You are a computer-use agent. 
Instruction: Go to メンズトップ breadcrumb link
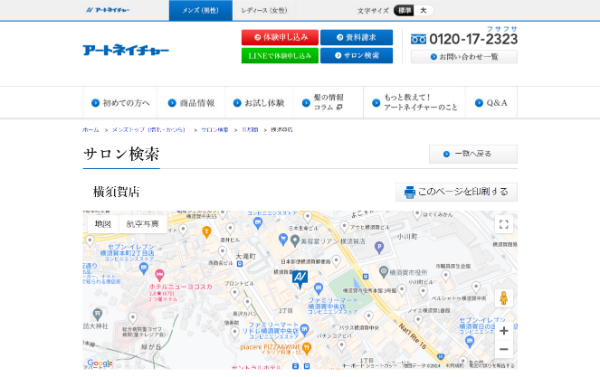(148, 130)
